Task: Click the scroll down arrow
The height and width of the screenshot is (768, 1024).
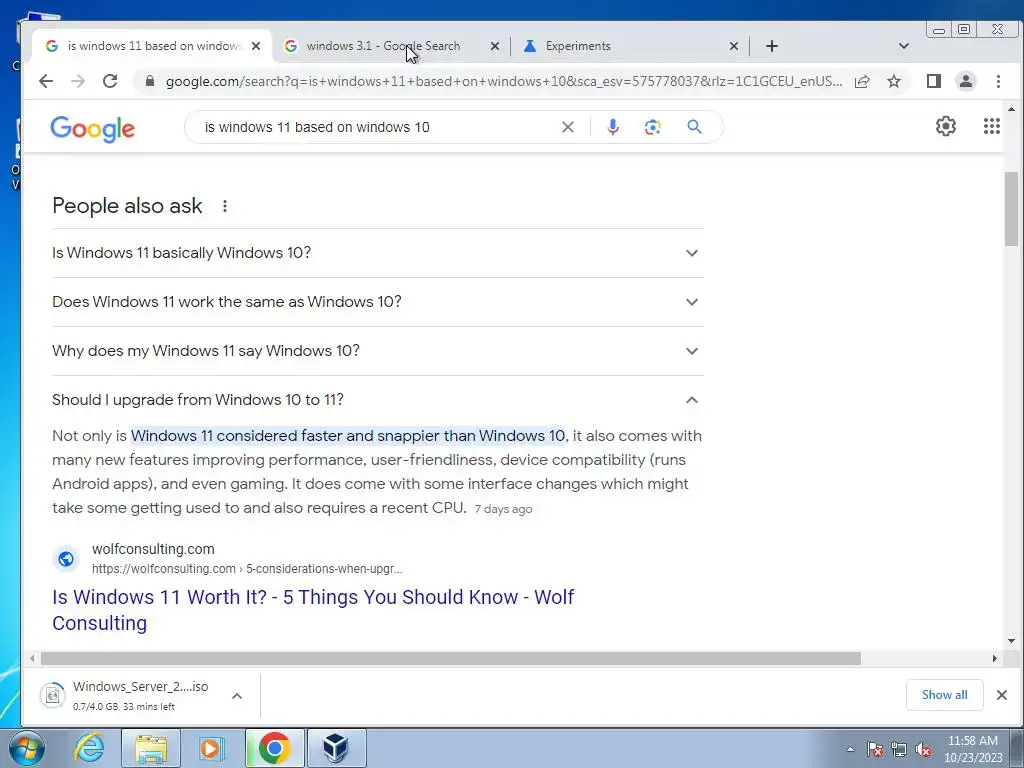Action: pyautogui.click(x=1011, y=641)
